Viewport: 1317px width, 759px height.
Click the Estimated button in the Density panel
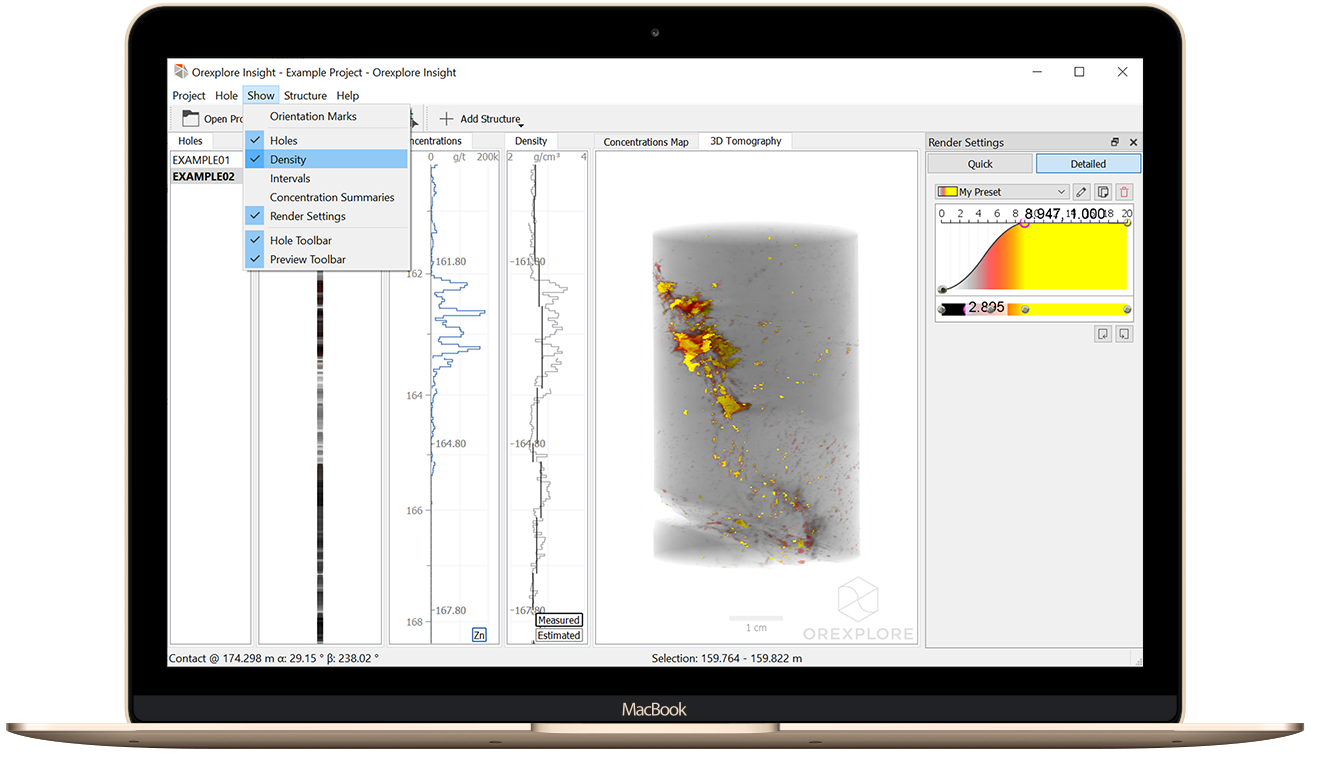559,634
